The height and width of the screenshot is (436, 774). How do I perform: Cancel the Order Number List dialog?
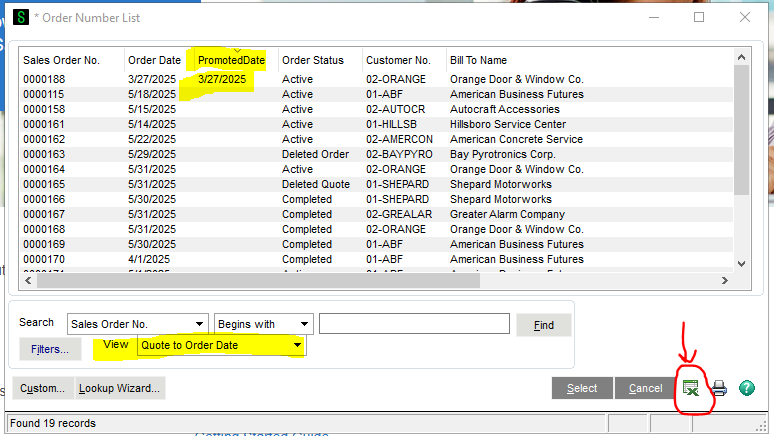coord(645,388)
